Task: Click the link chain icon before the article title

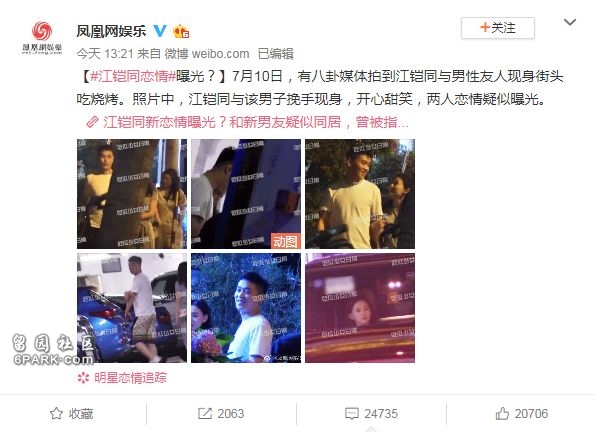Action: point(92,122)
